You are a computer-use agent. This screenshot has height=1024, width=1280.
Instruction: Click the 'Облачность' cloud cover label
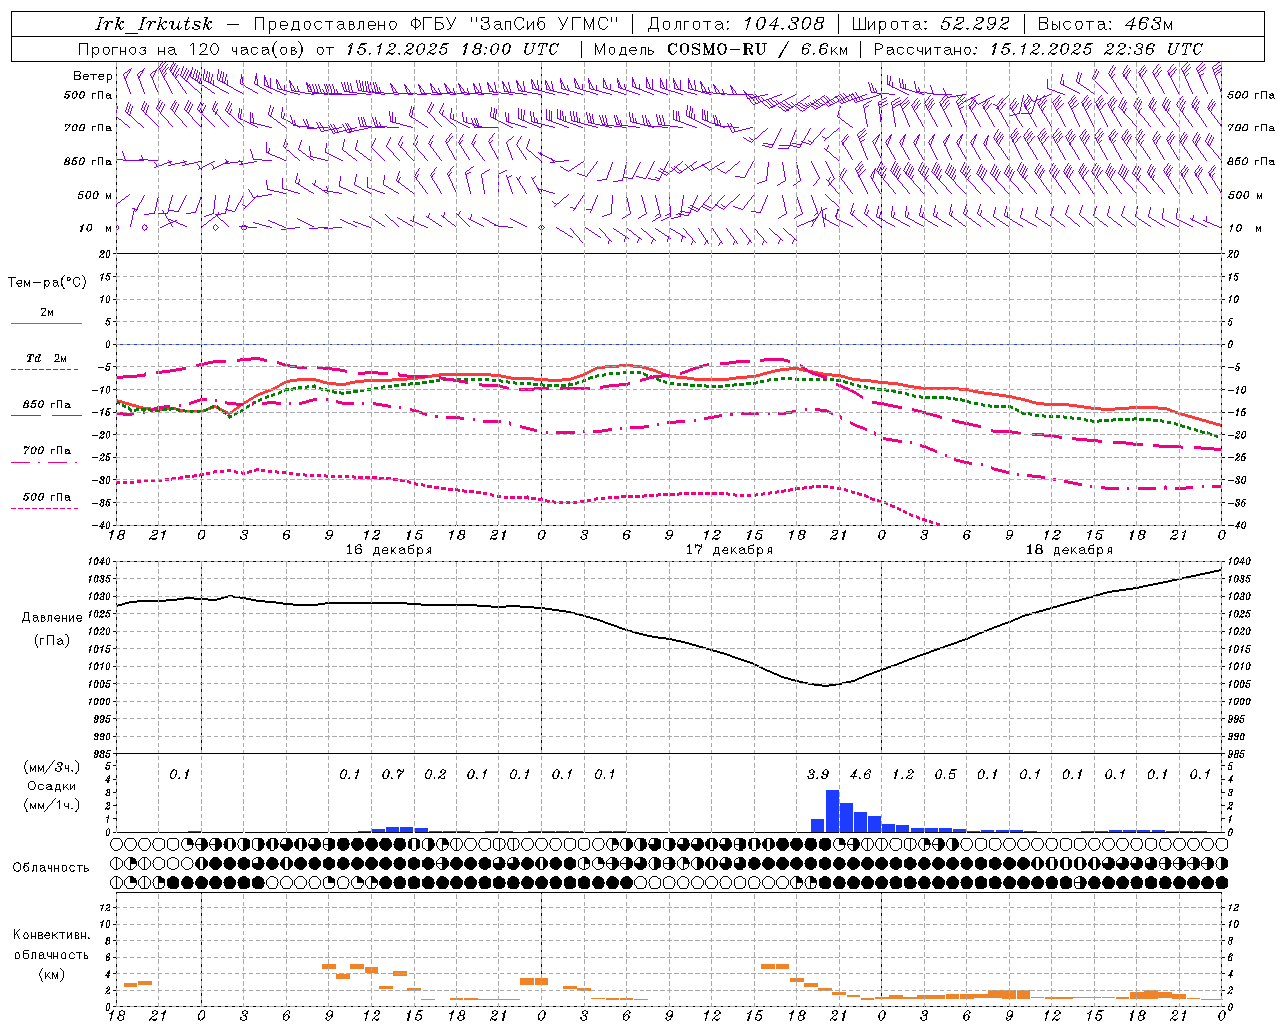pyautogui.click(x=51, y=868)
